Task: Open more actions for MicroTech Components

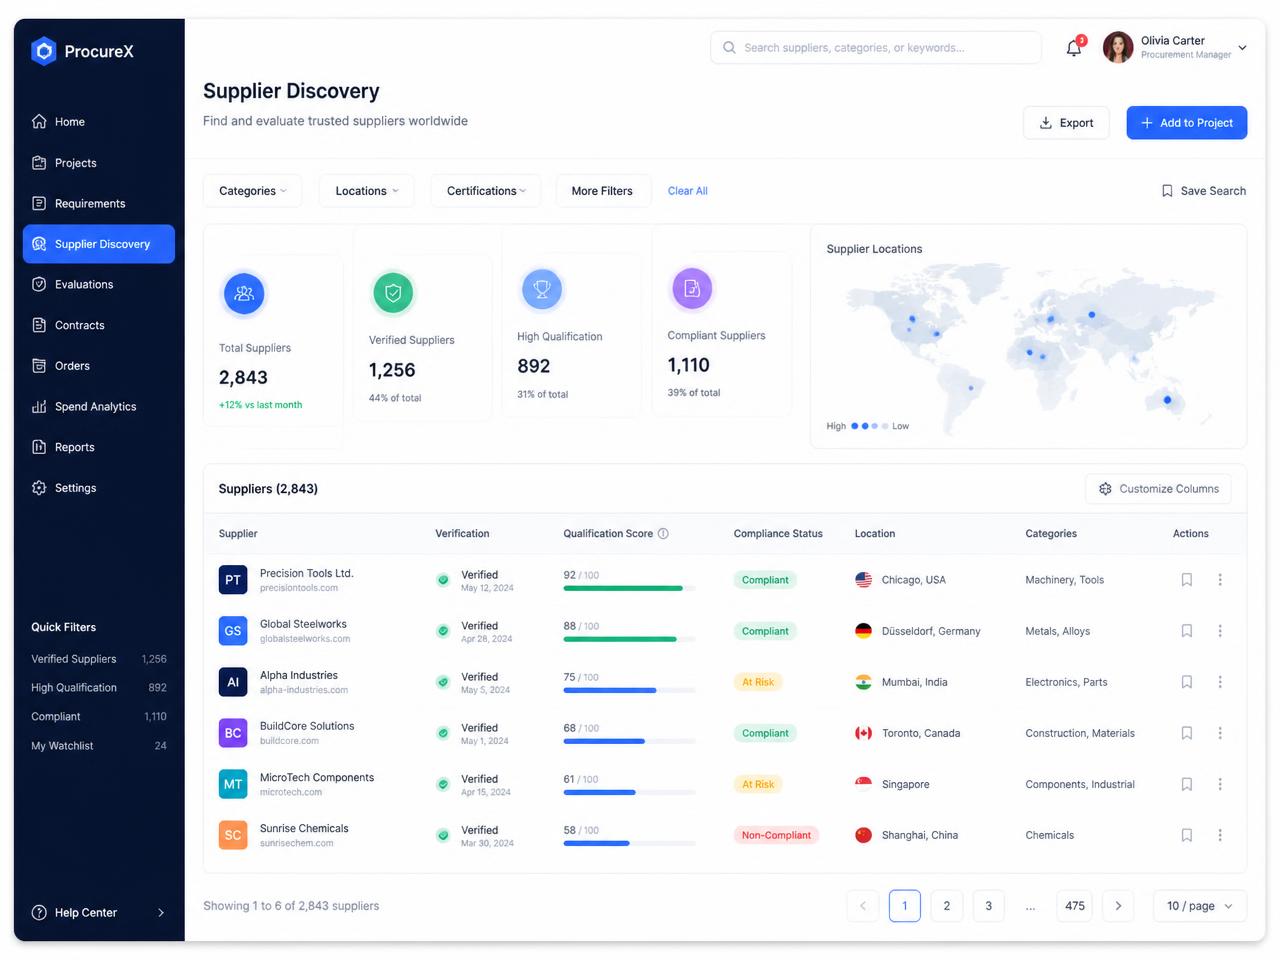Action: pyautogui.click(x=1220, y=784)
